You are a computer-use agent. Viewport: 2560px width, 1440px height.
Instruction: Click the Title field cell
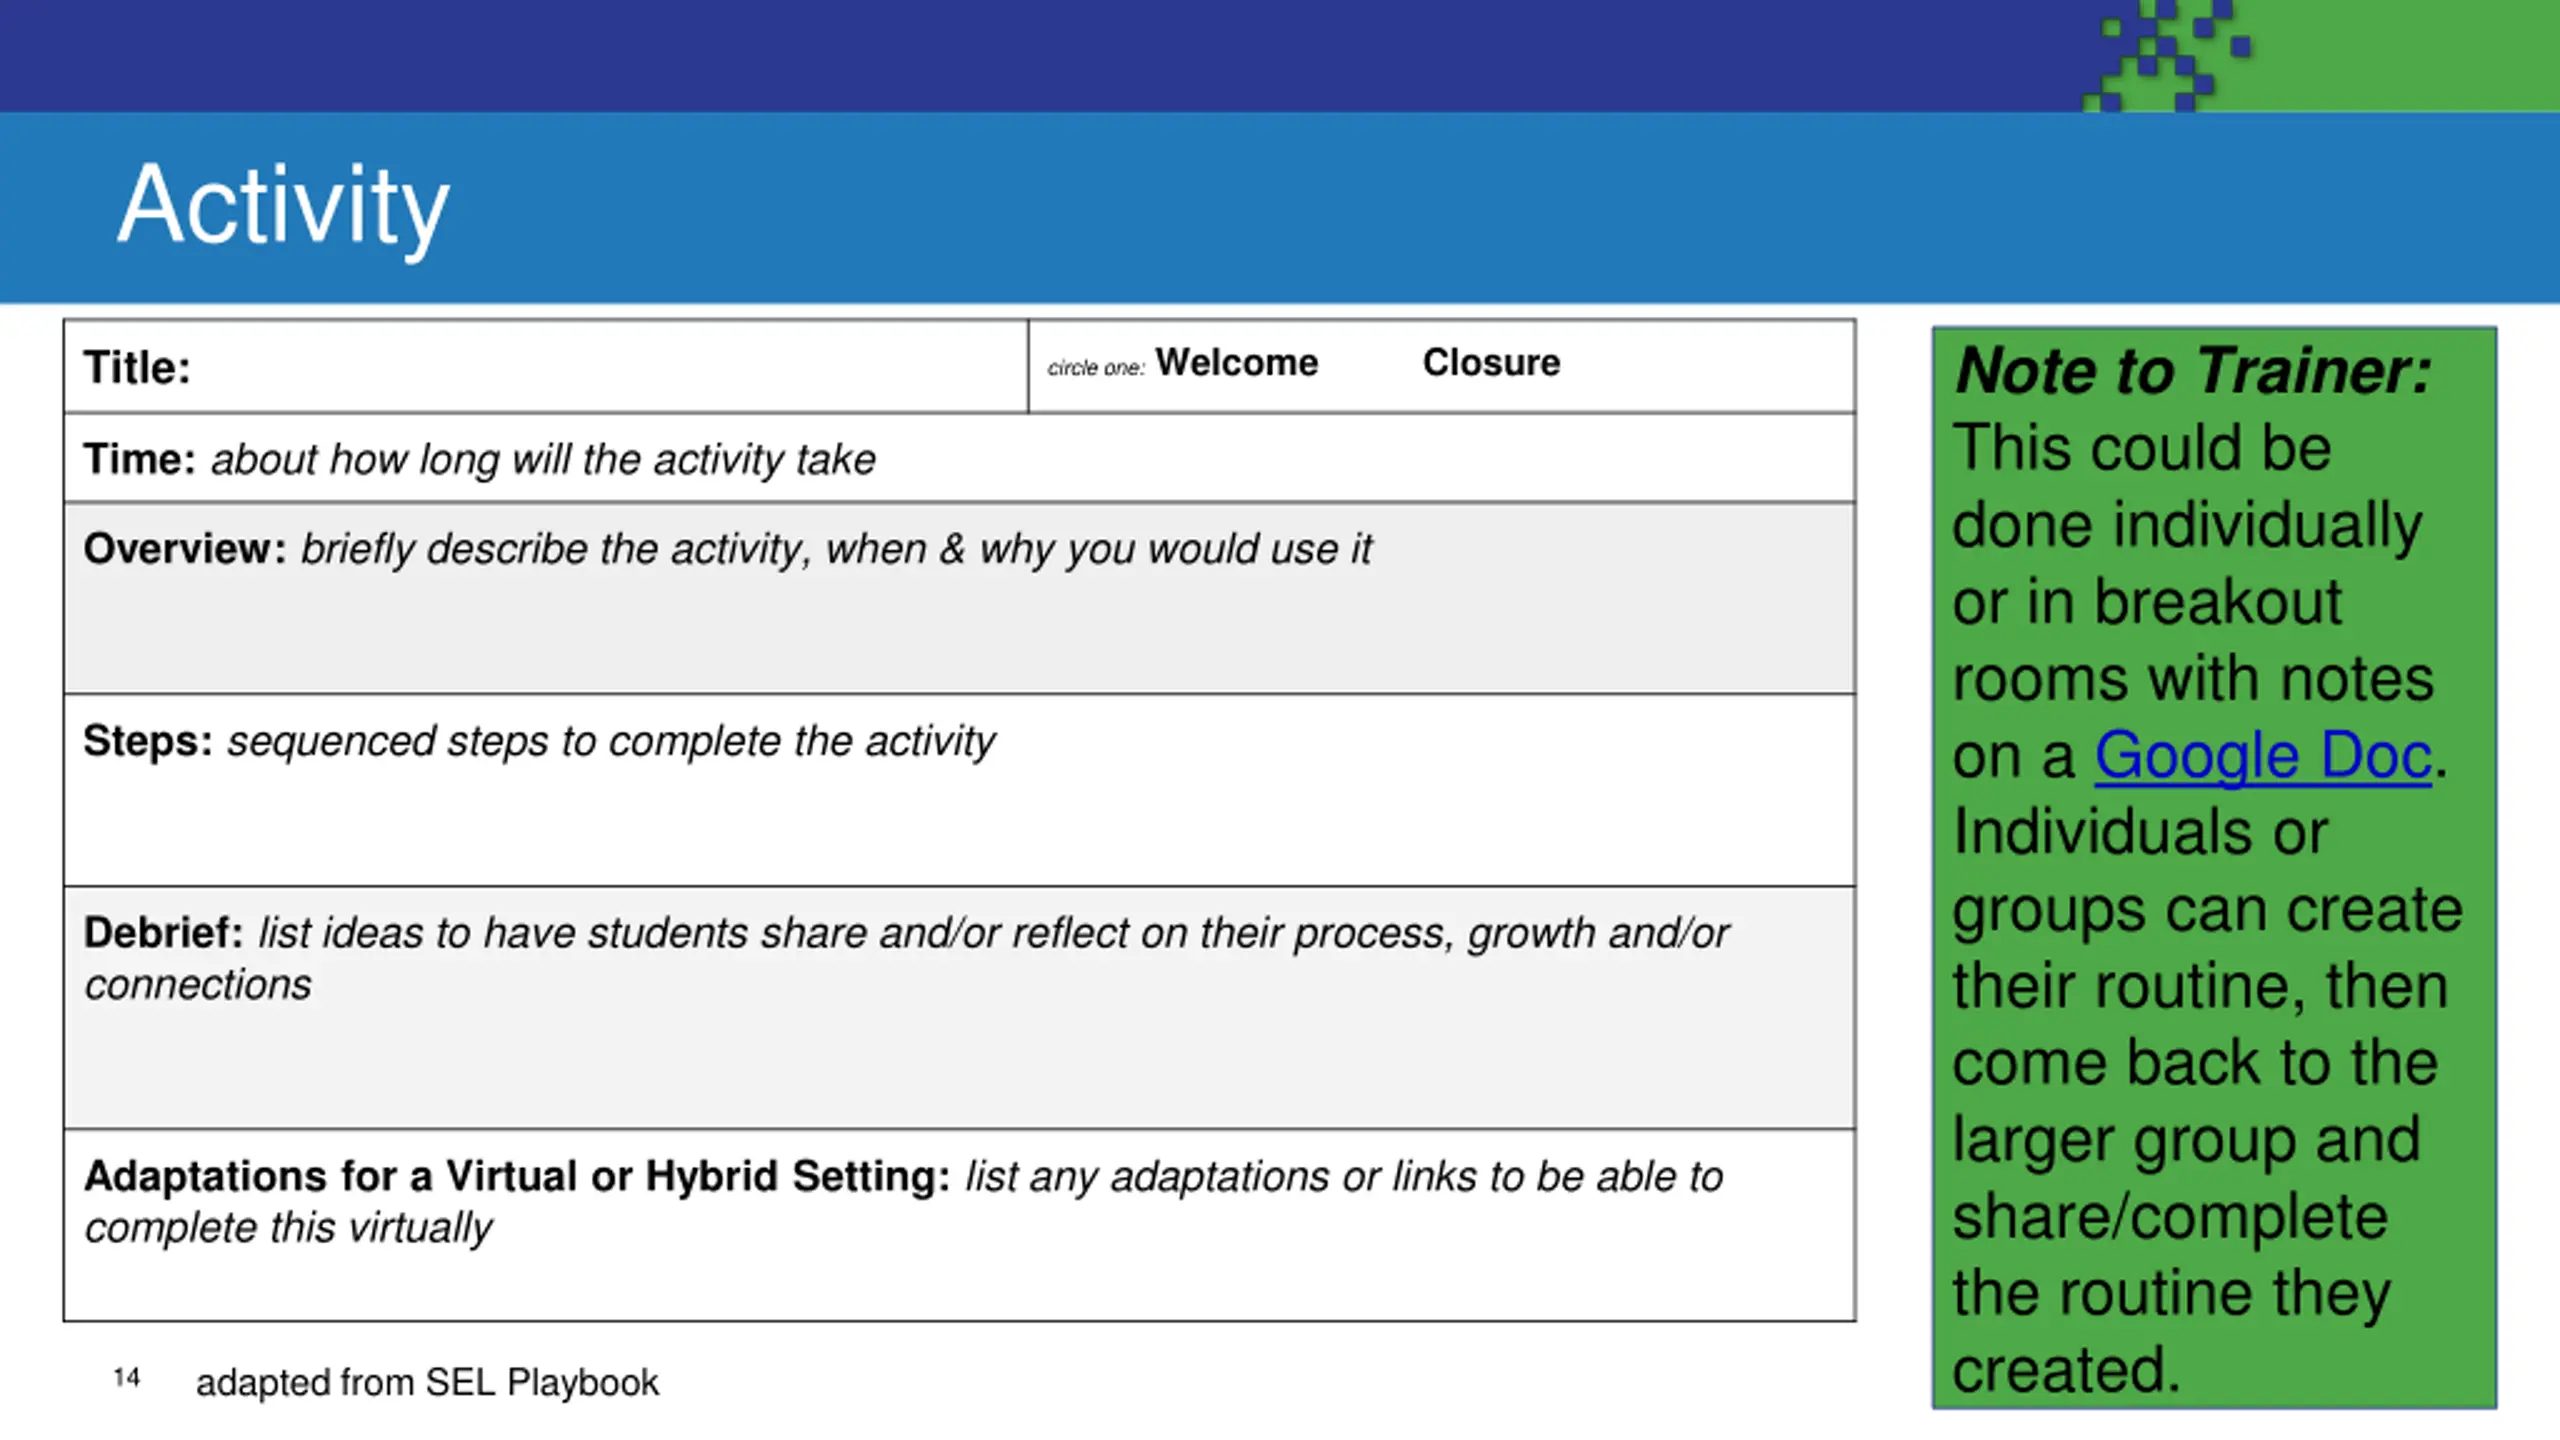[546, 366]
